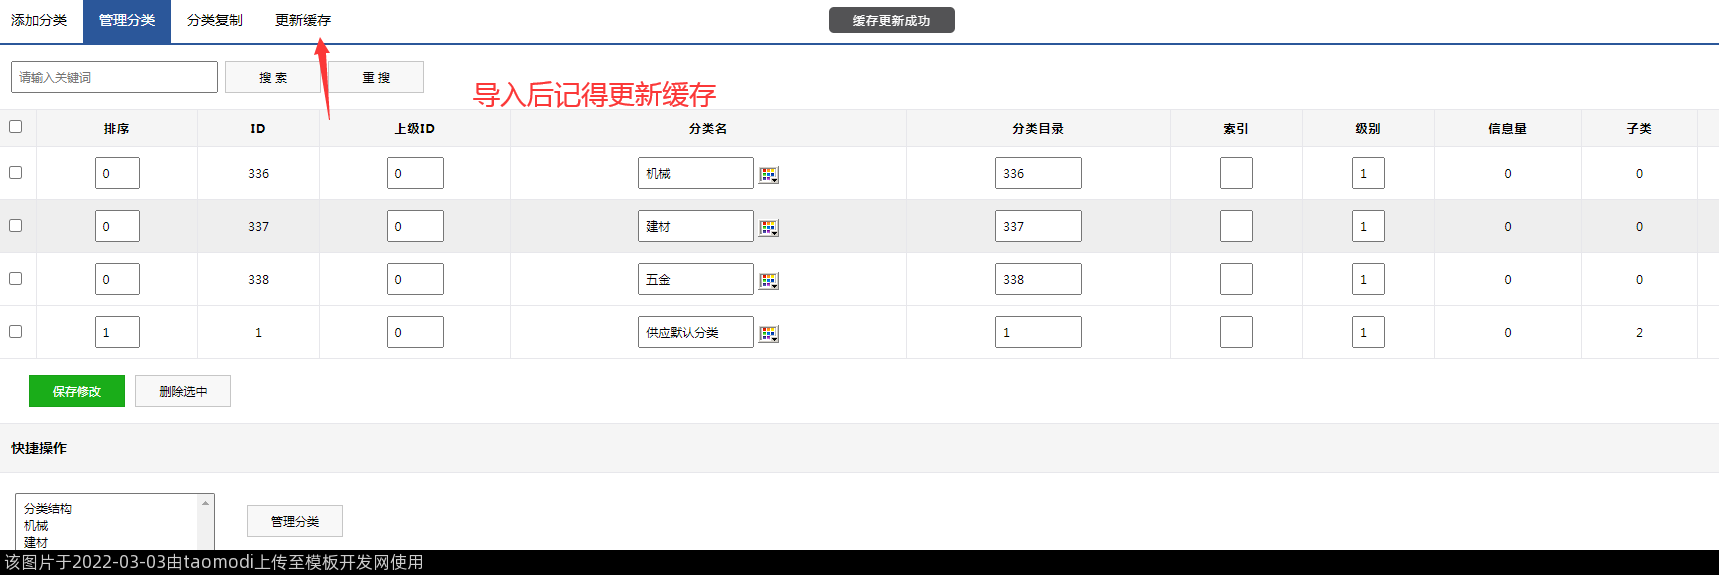The width and height of the screenshot is (1719, 575).
Task: Select the checkbox for category ID 338
Action: [x=15, y=279]
